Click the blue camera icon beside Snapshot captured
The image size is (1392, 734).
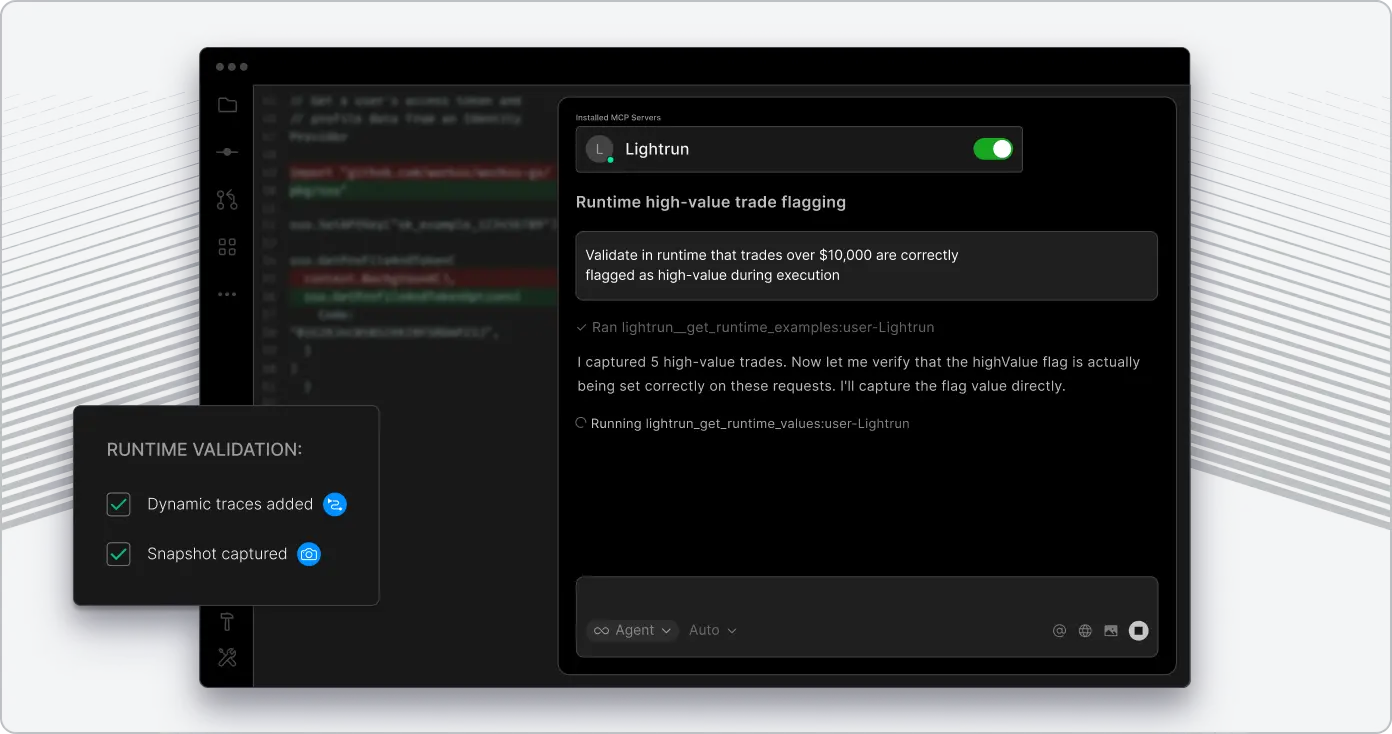(309, 554)
